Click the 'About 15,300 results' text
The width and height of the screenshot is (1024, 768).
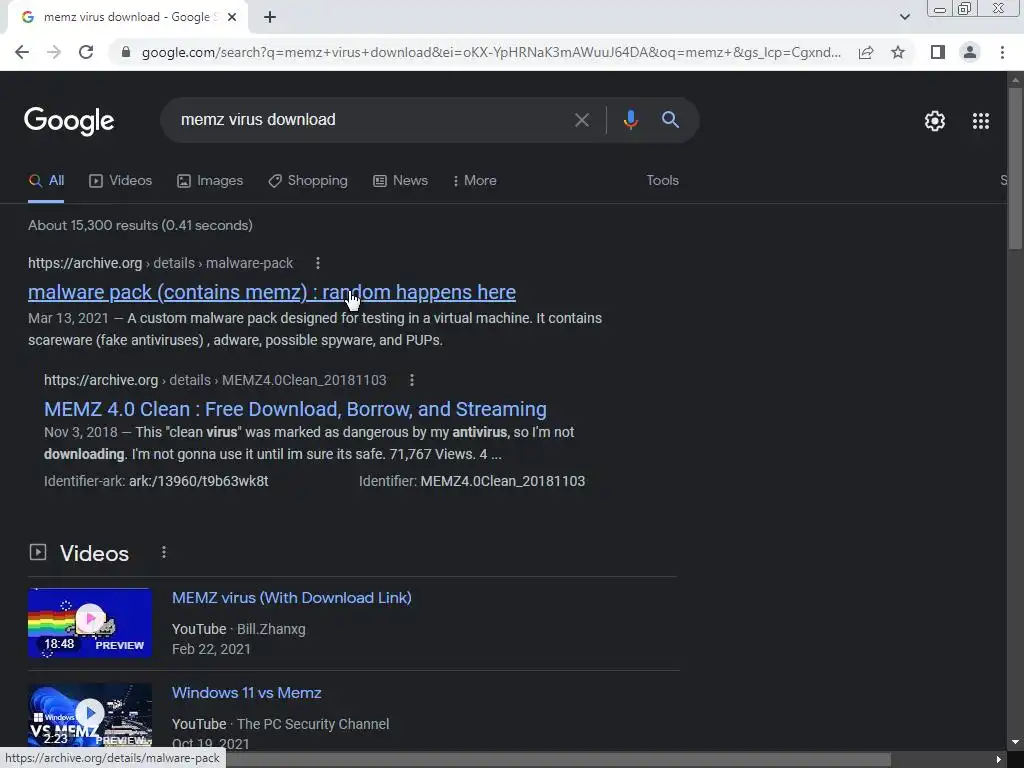(140, 225)
